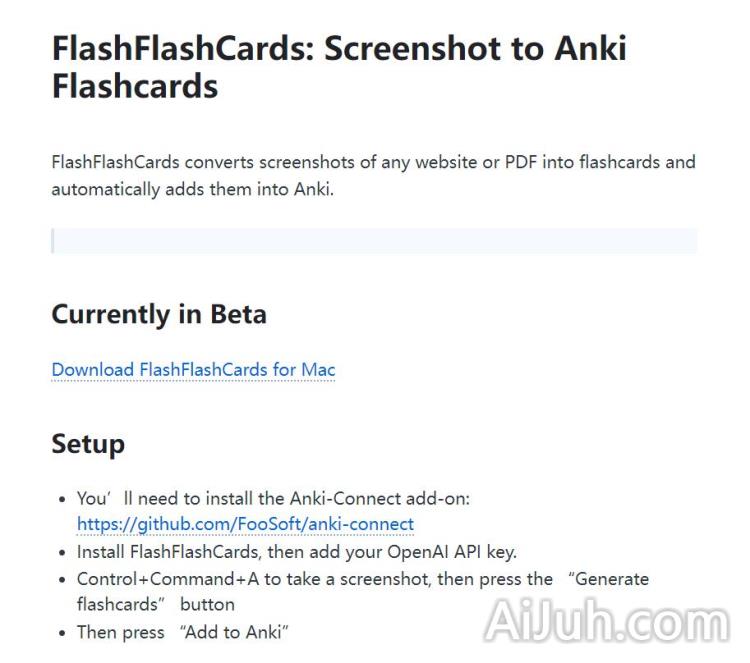Click the "Add to Anki" quoted text
The height and width of the screenshot is (663, 750).
click(x=234, y=632)
